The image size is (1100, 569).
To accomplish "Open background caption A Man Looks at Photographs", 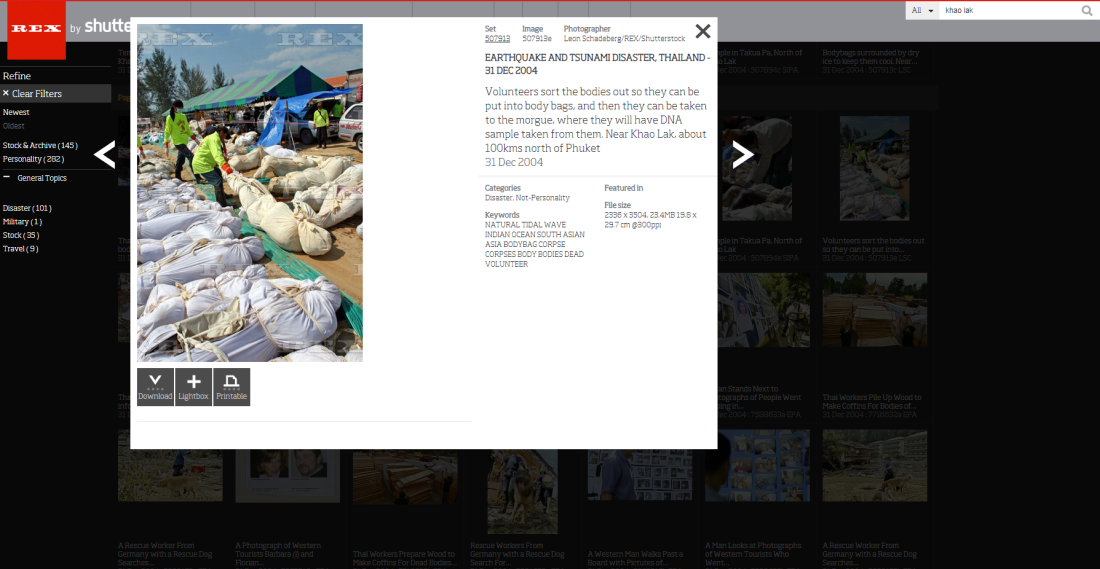I will pos(753,554).
